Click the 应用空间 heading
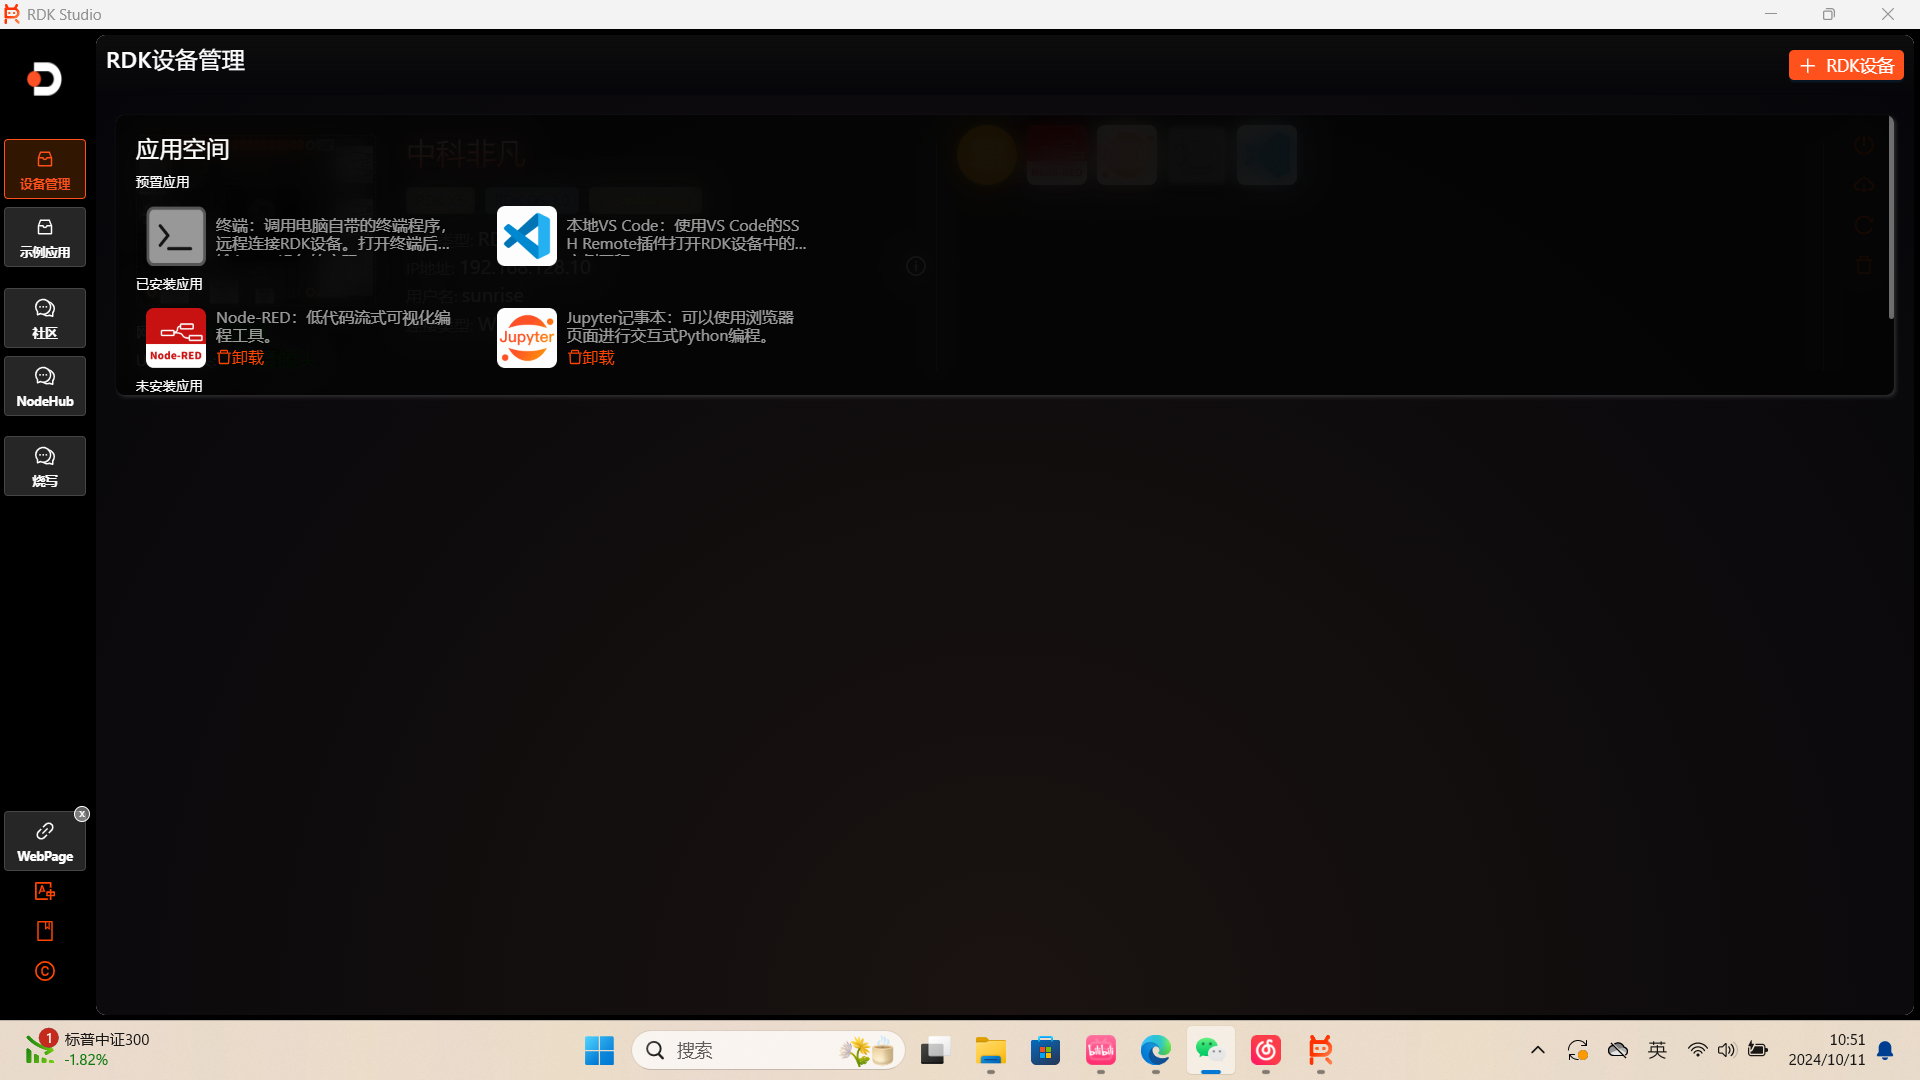1920x1080 pixels. pos(183,150)
